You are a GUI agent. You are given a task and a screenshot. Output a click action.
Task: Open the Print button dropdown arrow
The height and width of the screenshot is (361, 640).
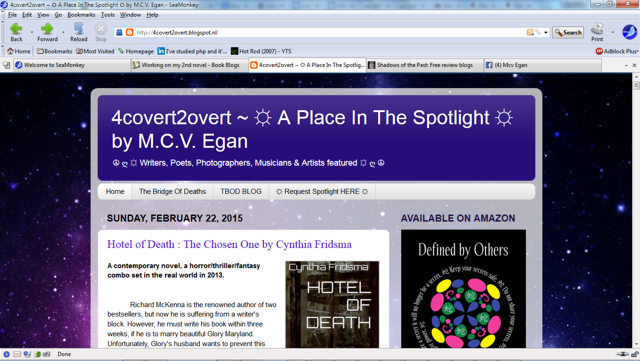pyautogui.click(x=612, y=32)
